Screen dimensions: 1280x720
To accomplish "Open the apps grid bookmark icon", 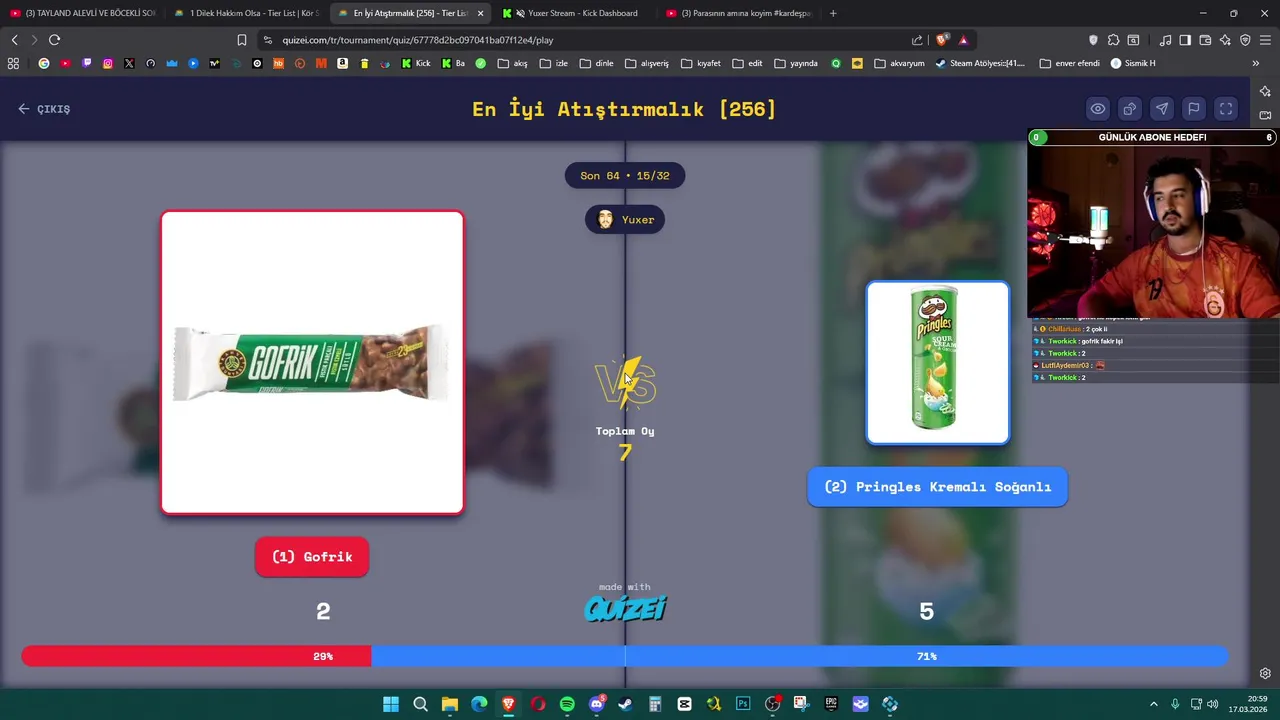I will 13,63.
